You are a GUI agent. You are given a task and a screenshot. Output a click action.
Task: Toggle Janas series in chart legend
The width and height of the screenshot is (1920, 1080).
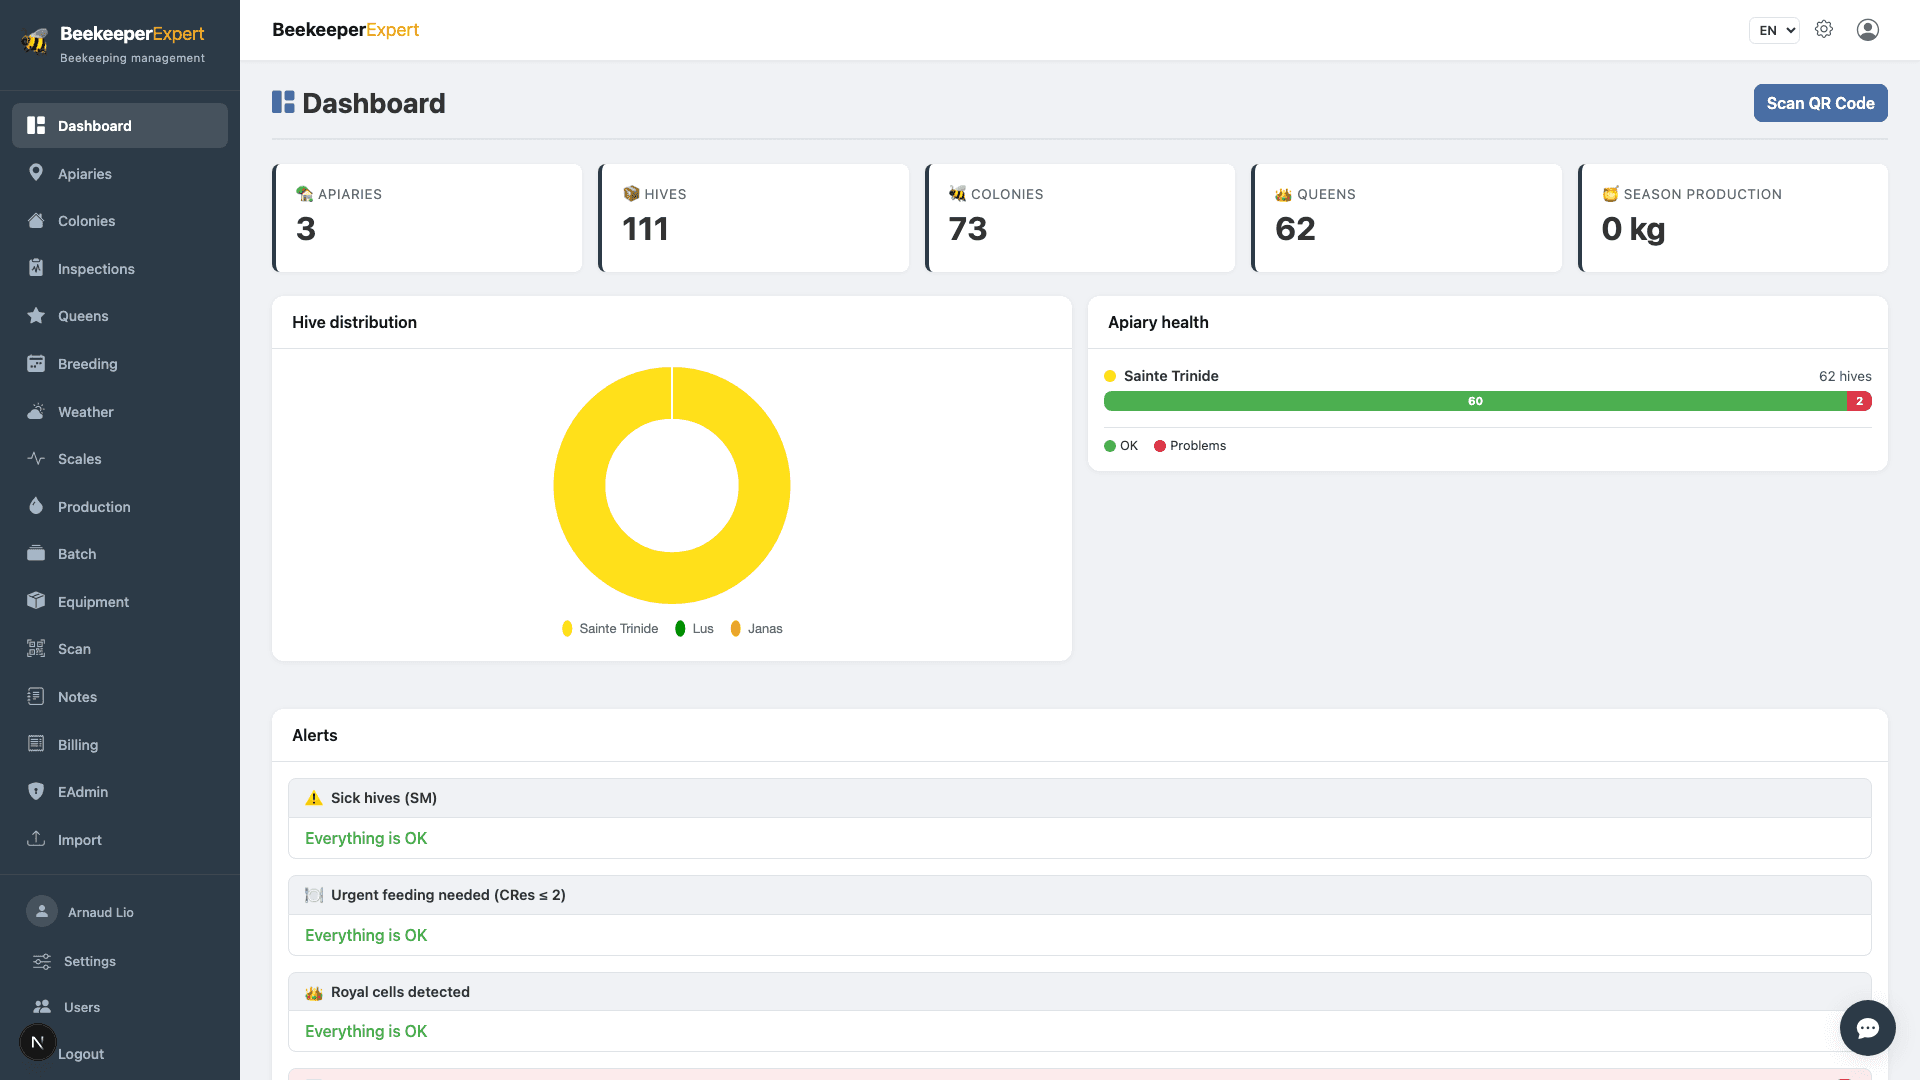tap(757, 628)
